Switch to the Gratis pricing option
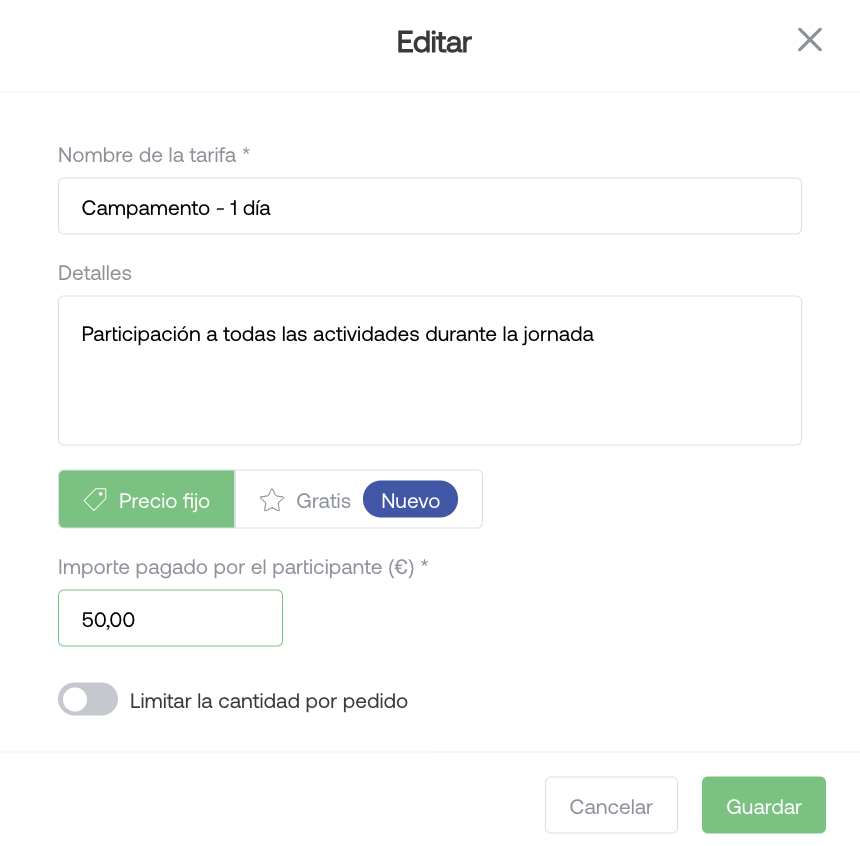 [x=359, y=499]
